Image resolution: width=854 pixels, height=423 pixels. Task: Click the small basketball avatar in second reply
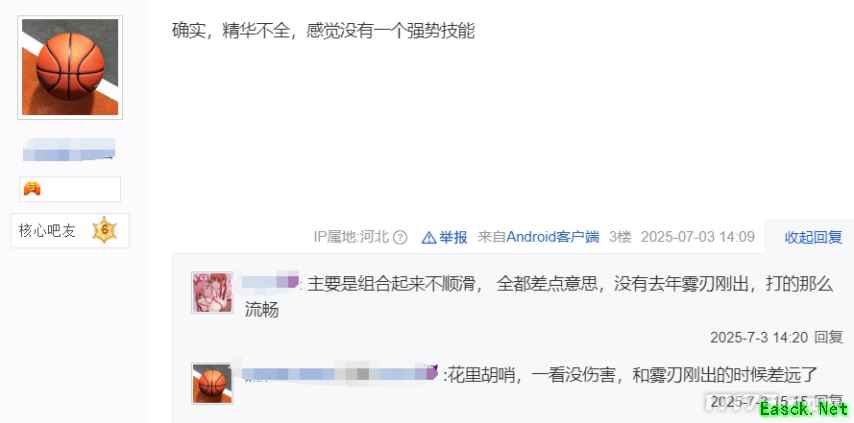point(212,384)
